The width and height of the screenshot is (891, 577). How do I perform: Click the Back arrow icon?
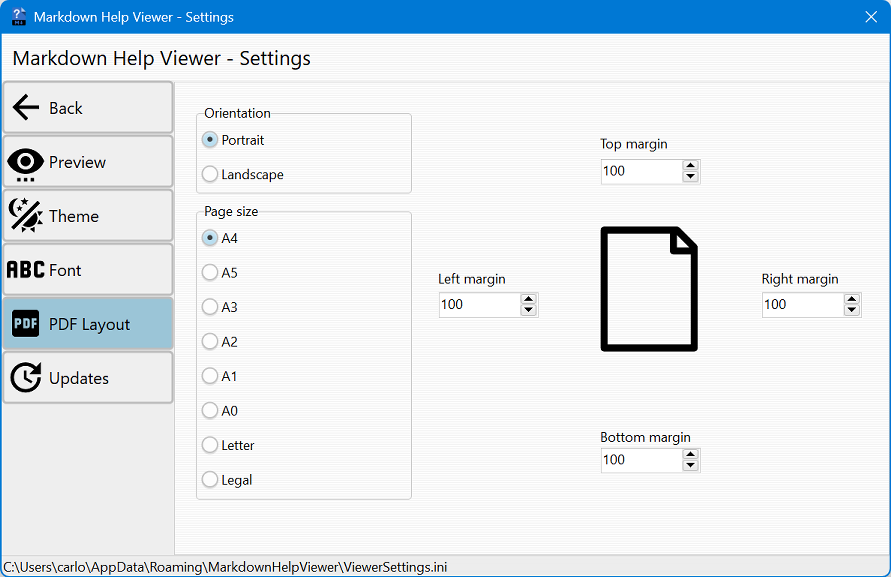[x=26, y=107]
